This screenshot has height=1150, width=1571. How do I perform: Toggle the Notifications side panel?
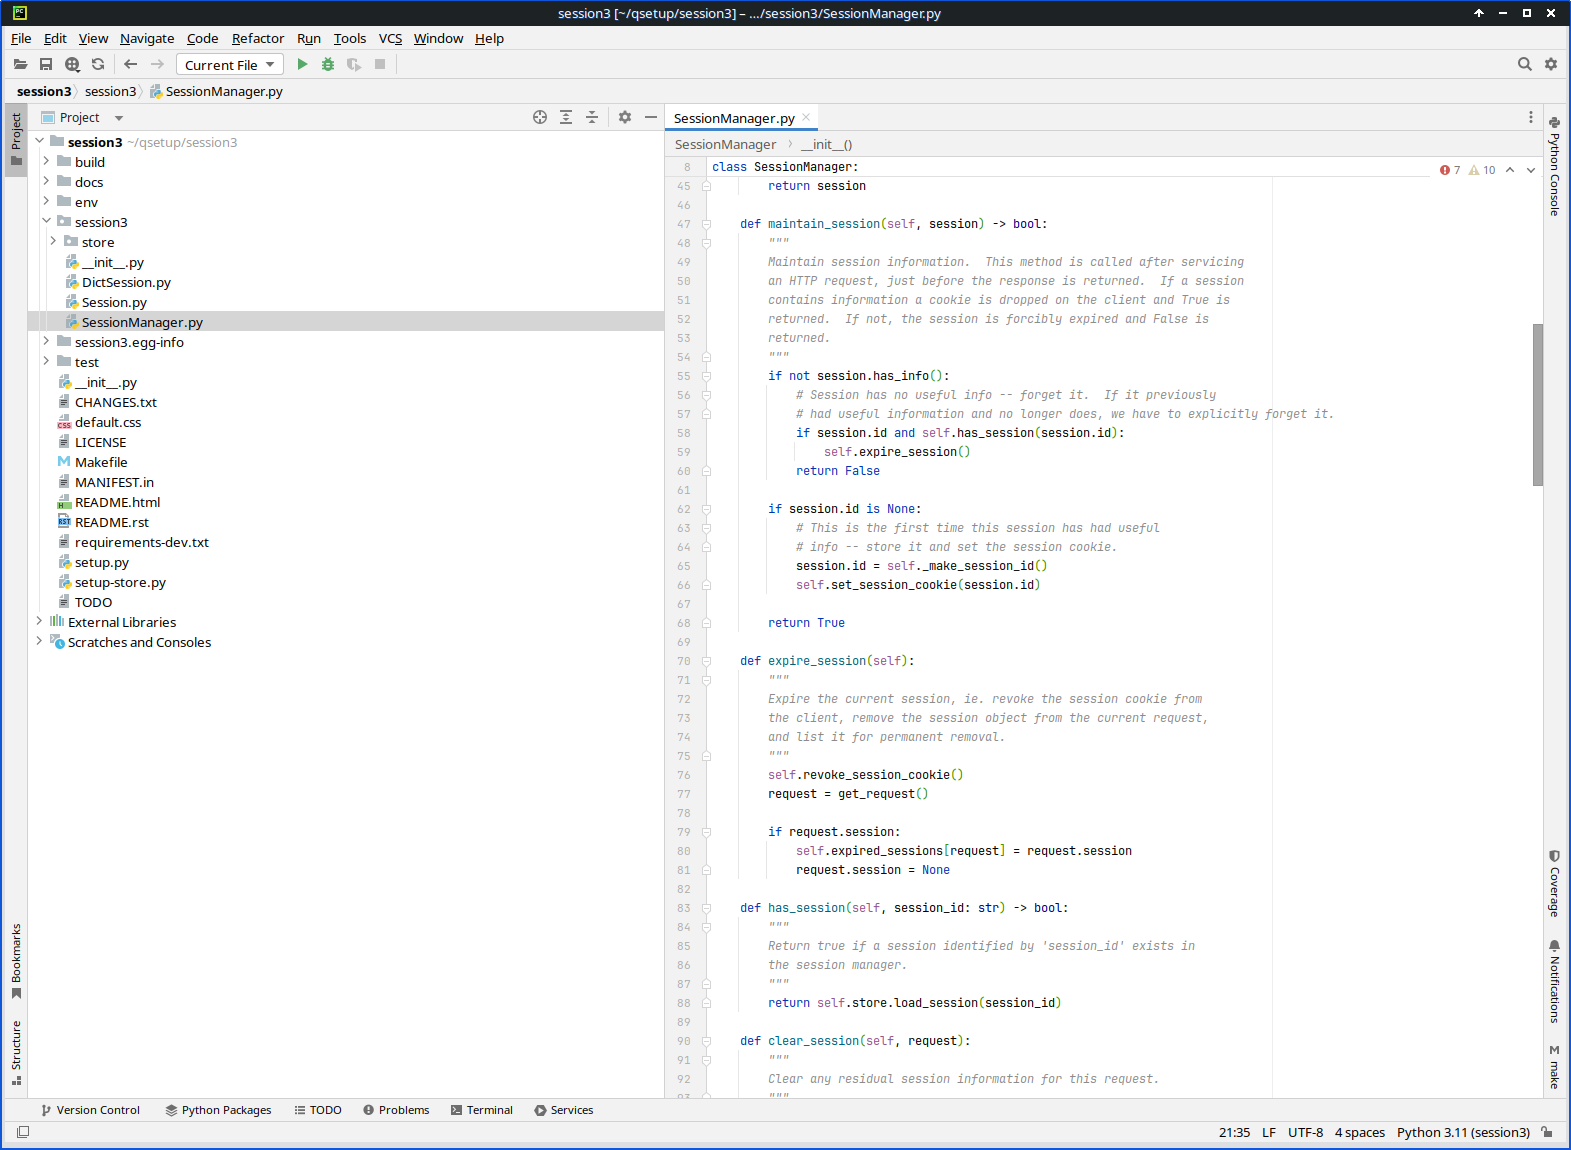1554,981
